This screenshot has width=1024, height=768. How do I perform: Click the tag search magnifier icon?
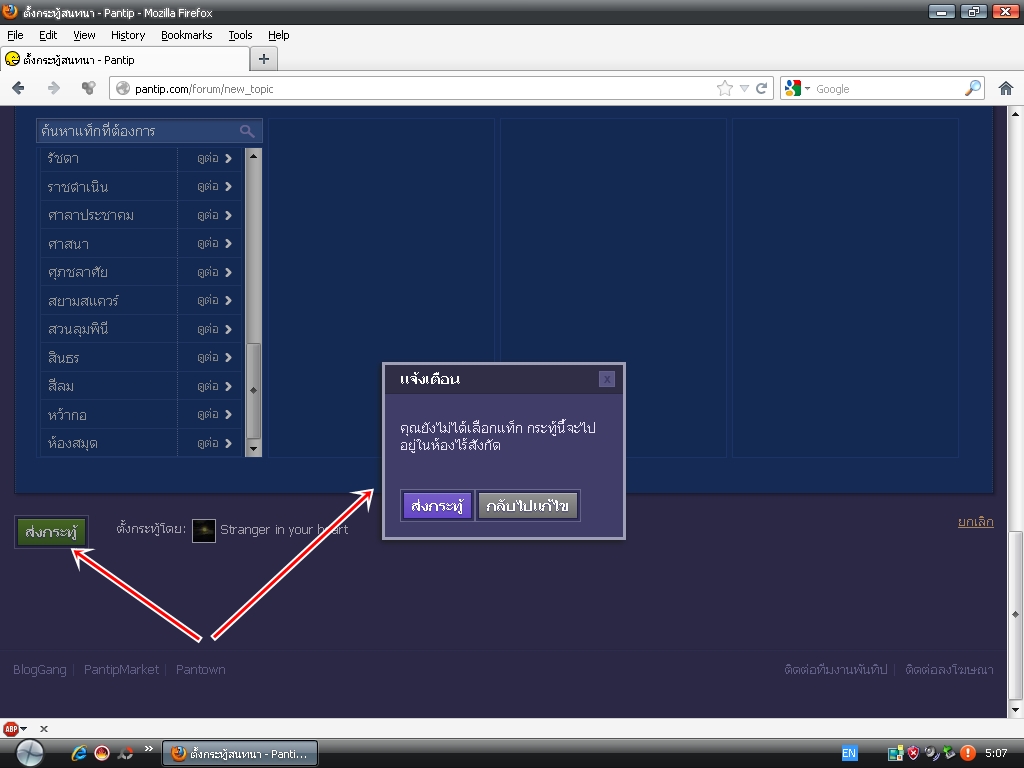(x=247, y=131)
